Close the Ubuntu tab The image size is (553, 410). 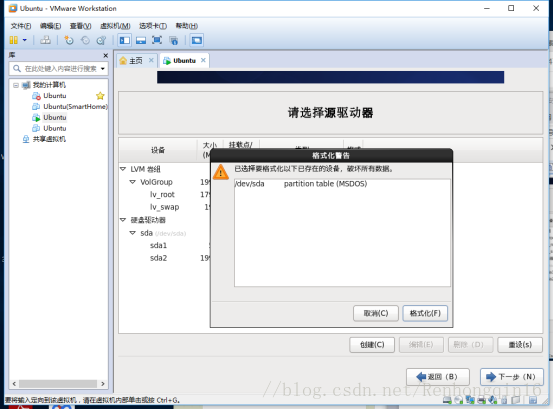pyautogui.click(x=203, y=60)
